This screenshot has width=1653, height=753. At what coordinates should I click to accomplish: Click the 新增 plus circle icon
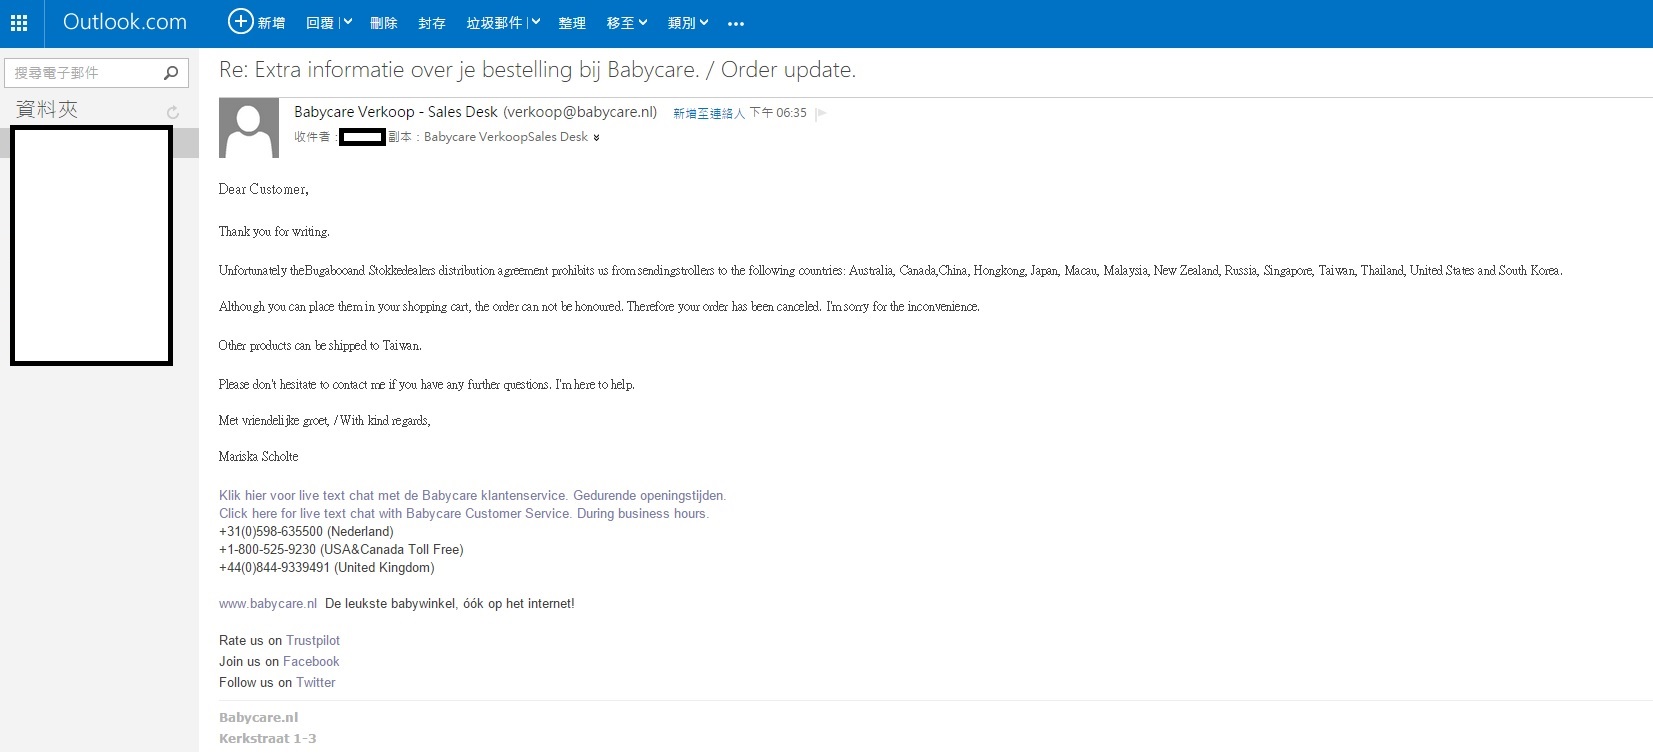tap(240, 21)
